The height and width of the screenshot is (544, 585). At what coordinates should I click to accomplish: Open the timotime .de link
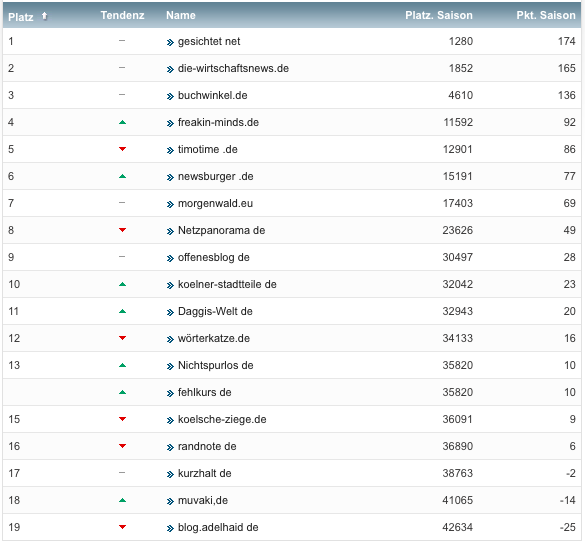point(208,149)
